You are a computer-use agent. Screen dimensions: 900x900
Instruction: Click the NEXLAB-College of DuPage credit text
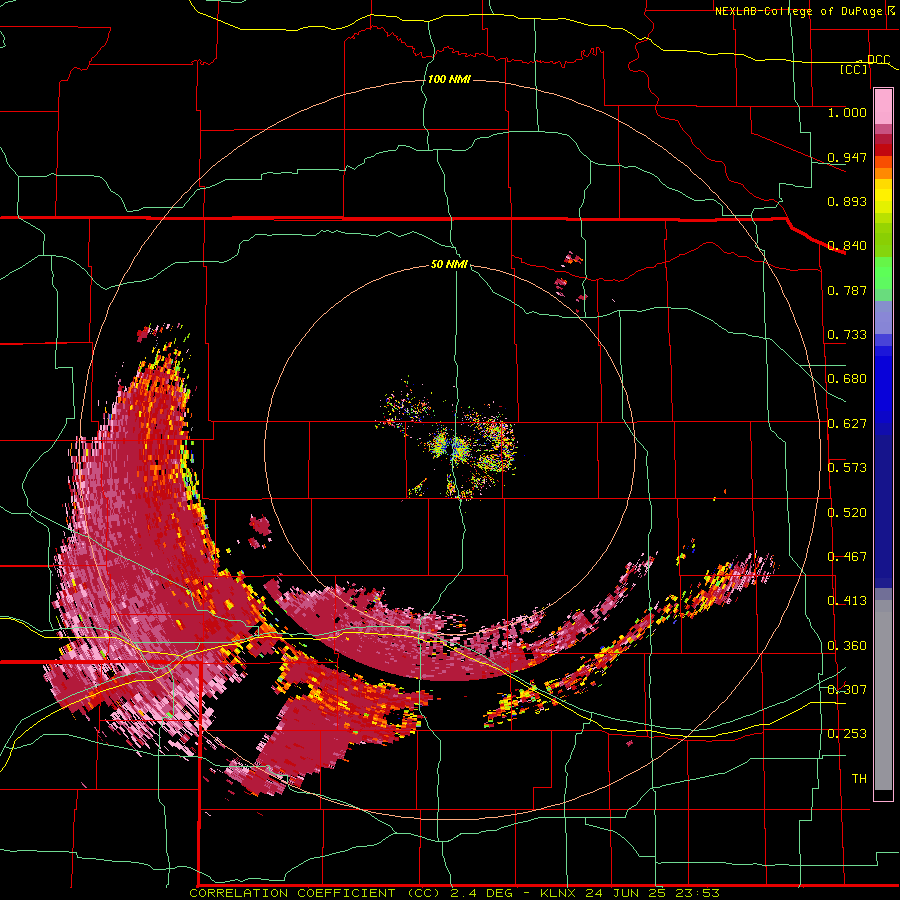(x=798, y=11)
